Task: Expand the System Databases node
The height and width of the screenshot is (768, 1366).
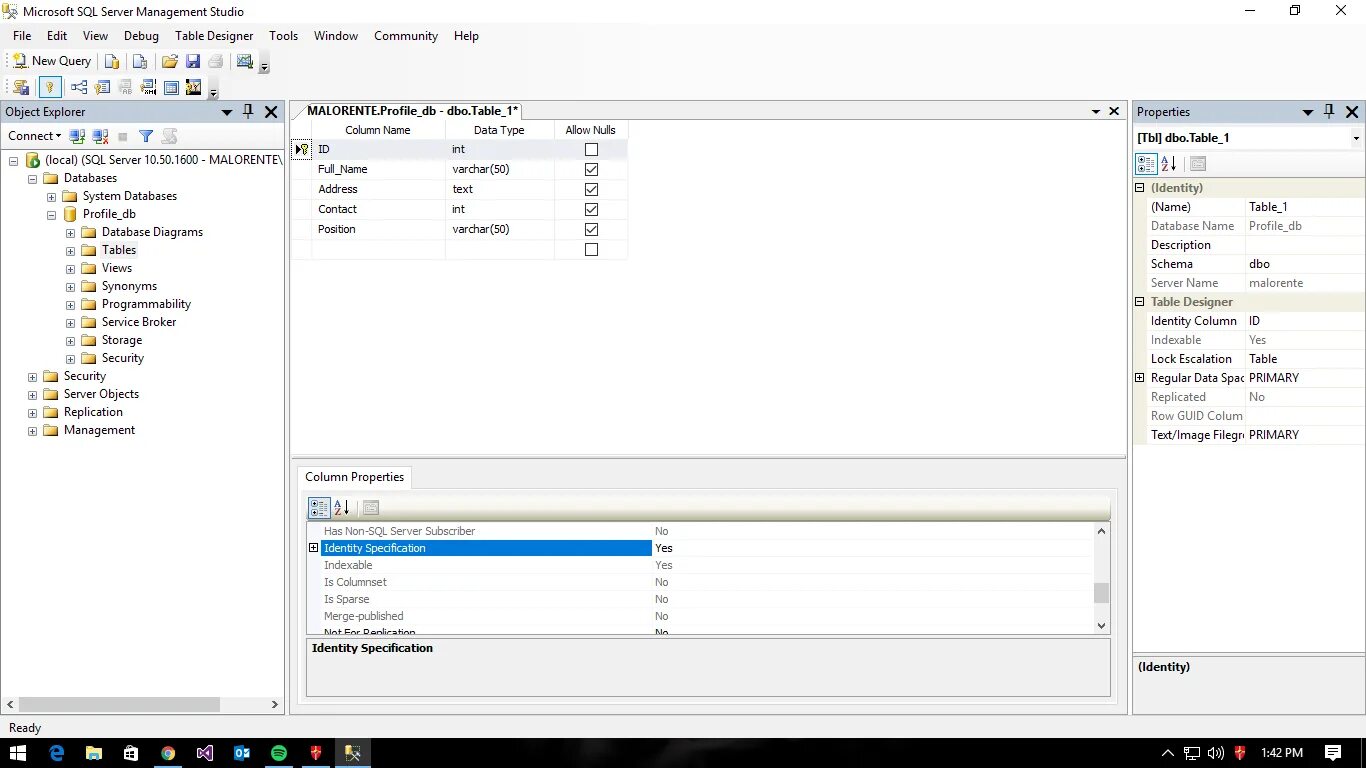Action: coord(52,196)
